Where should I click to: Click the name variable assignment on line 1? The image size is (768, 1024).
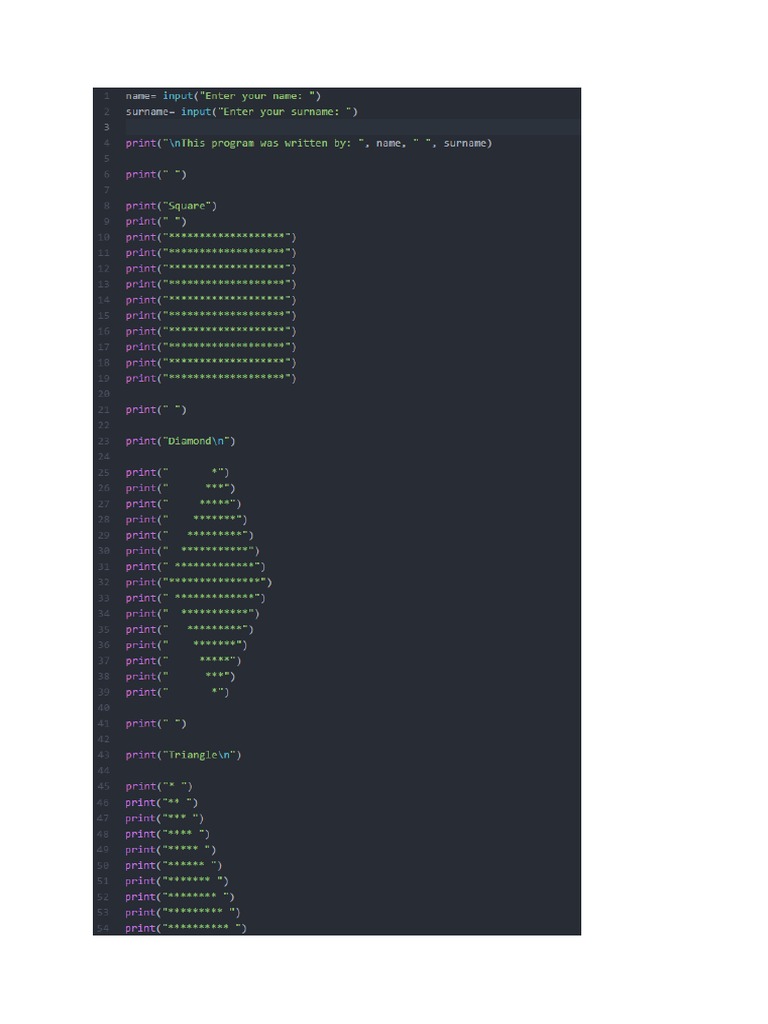140,96
